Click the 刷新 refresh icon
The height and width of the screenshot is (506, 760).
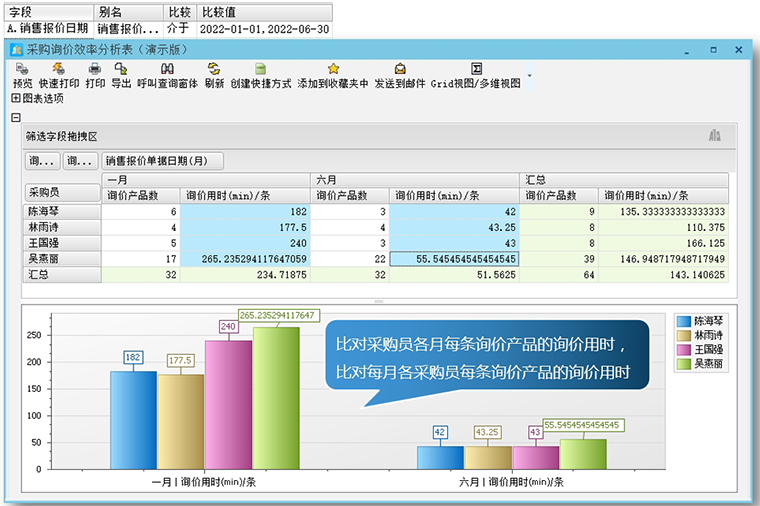(x=214, y=69)
